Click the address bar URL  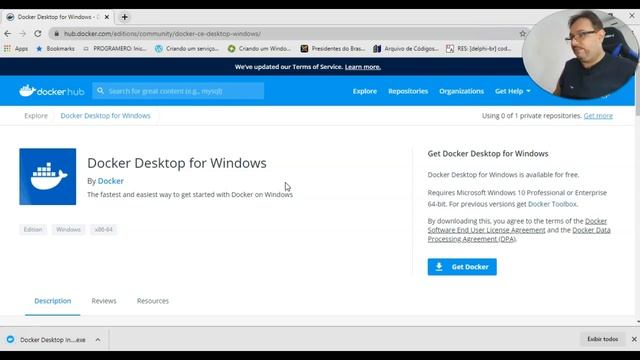click(162, 34)
